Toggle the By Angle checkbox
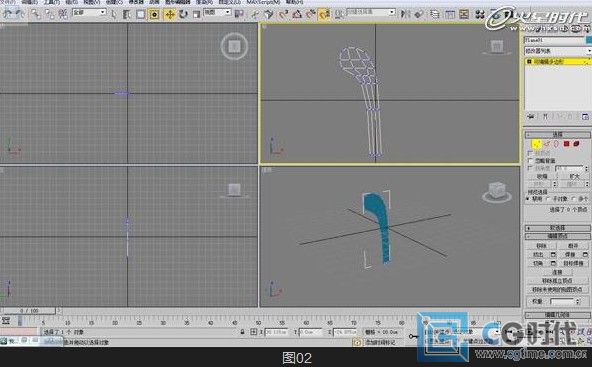The image size is (592, 367). pos(530,168)
